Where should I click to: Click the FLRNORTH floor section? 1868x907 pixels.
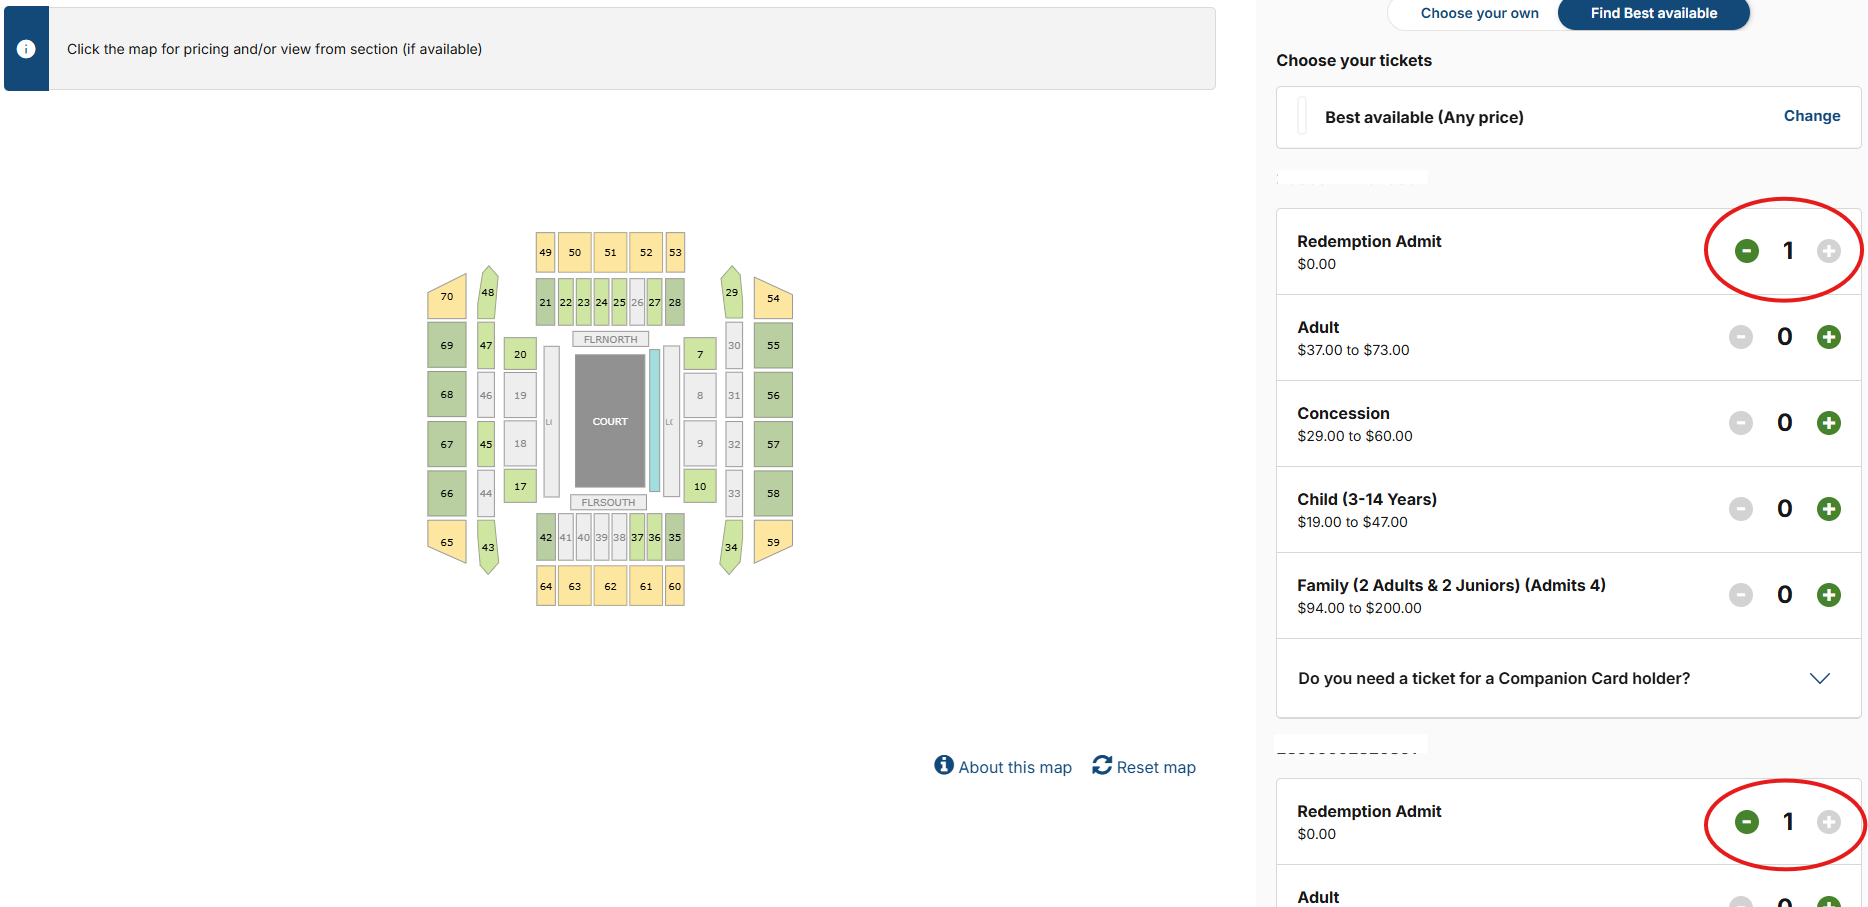click(x=610, y=339)
